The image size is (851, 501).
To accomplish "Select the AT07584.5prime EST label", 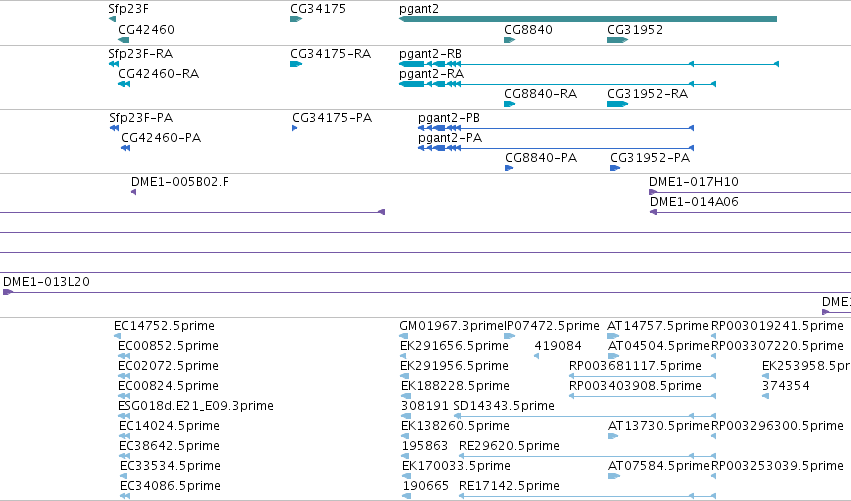I will click(659, 466).
